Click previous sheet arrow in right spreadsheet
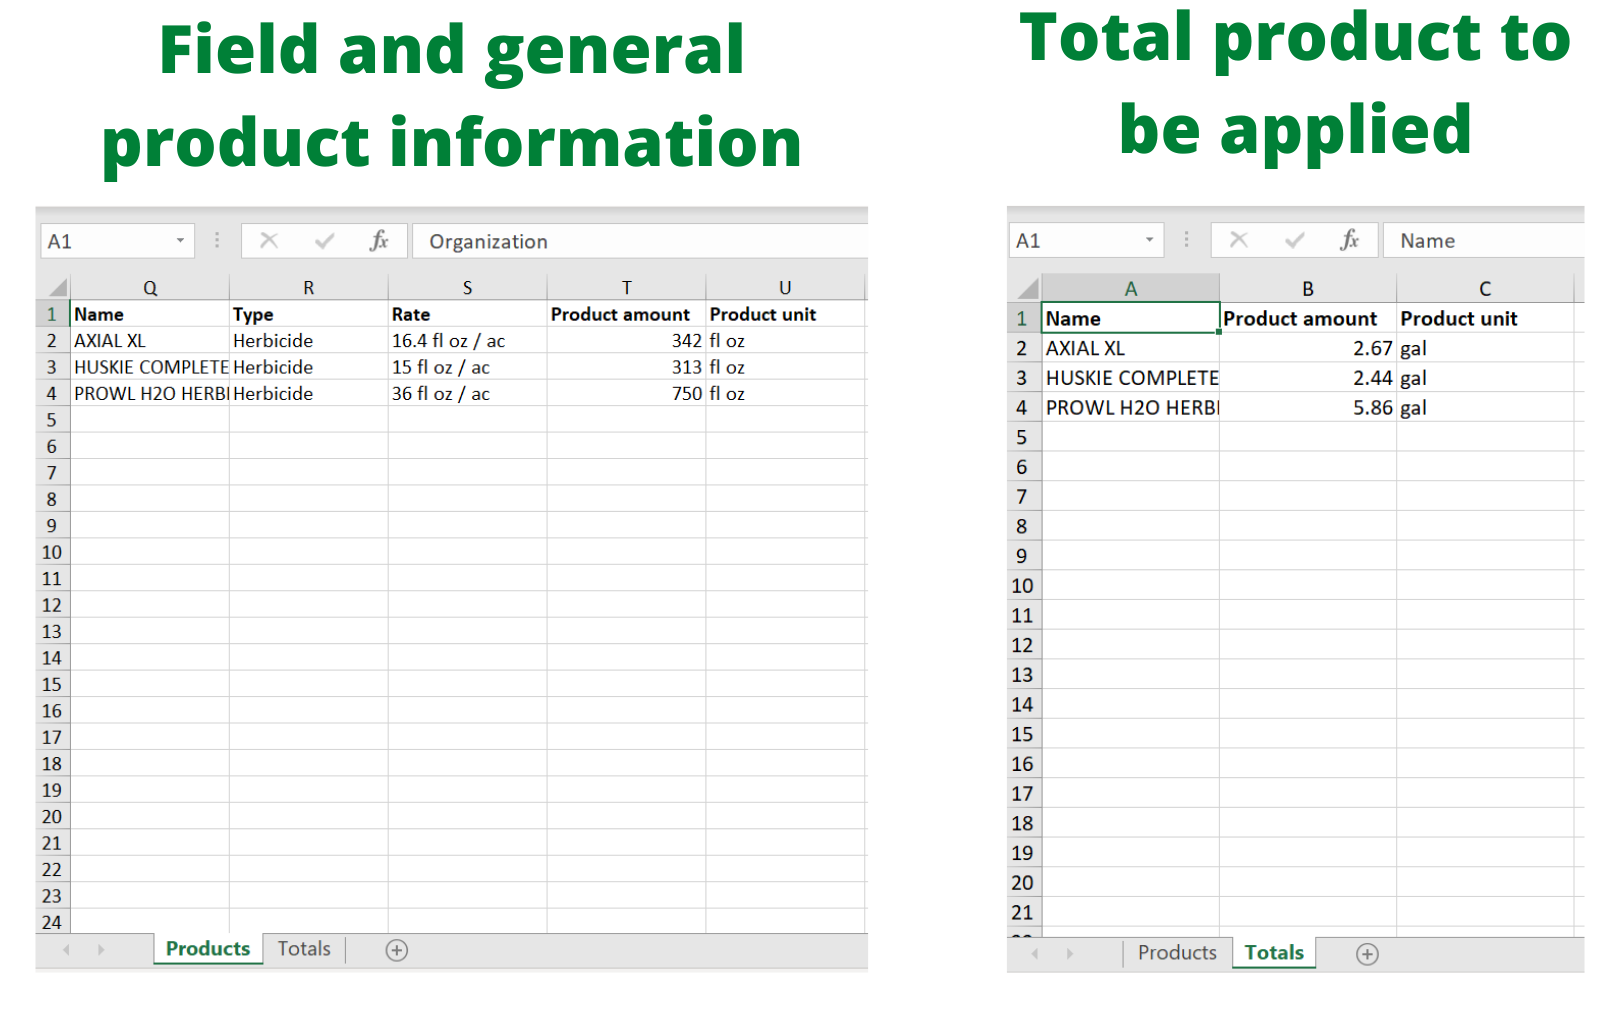 1035,954
